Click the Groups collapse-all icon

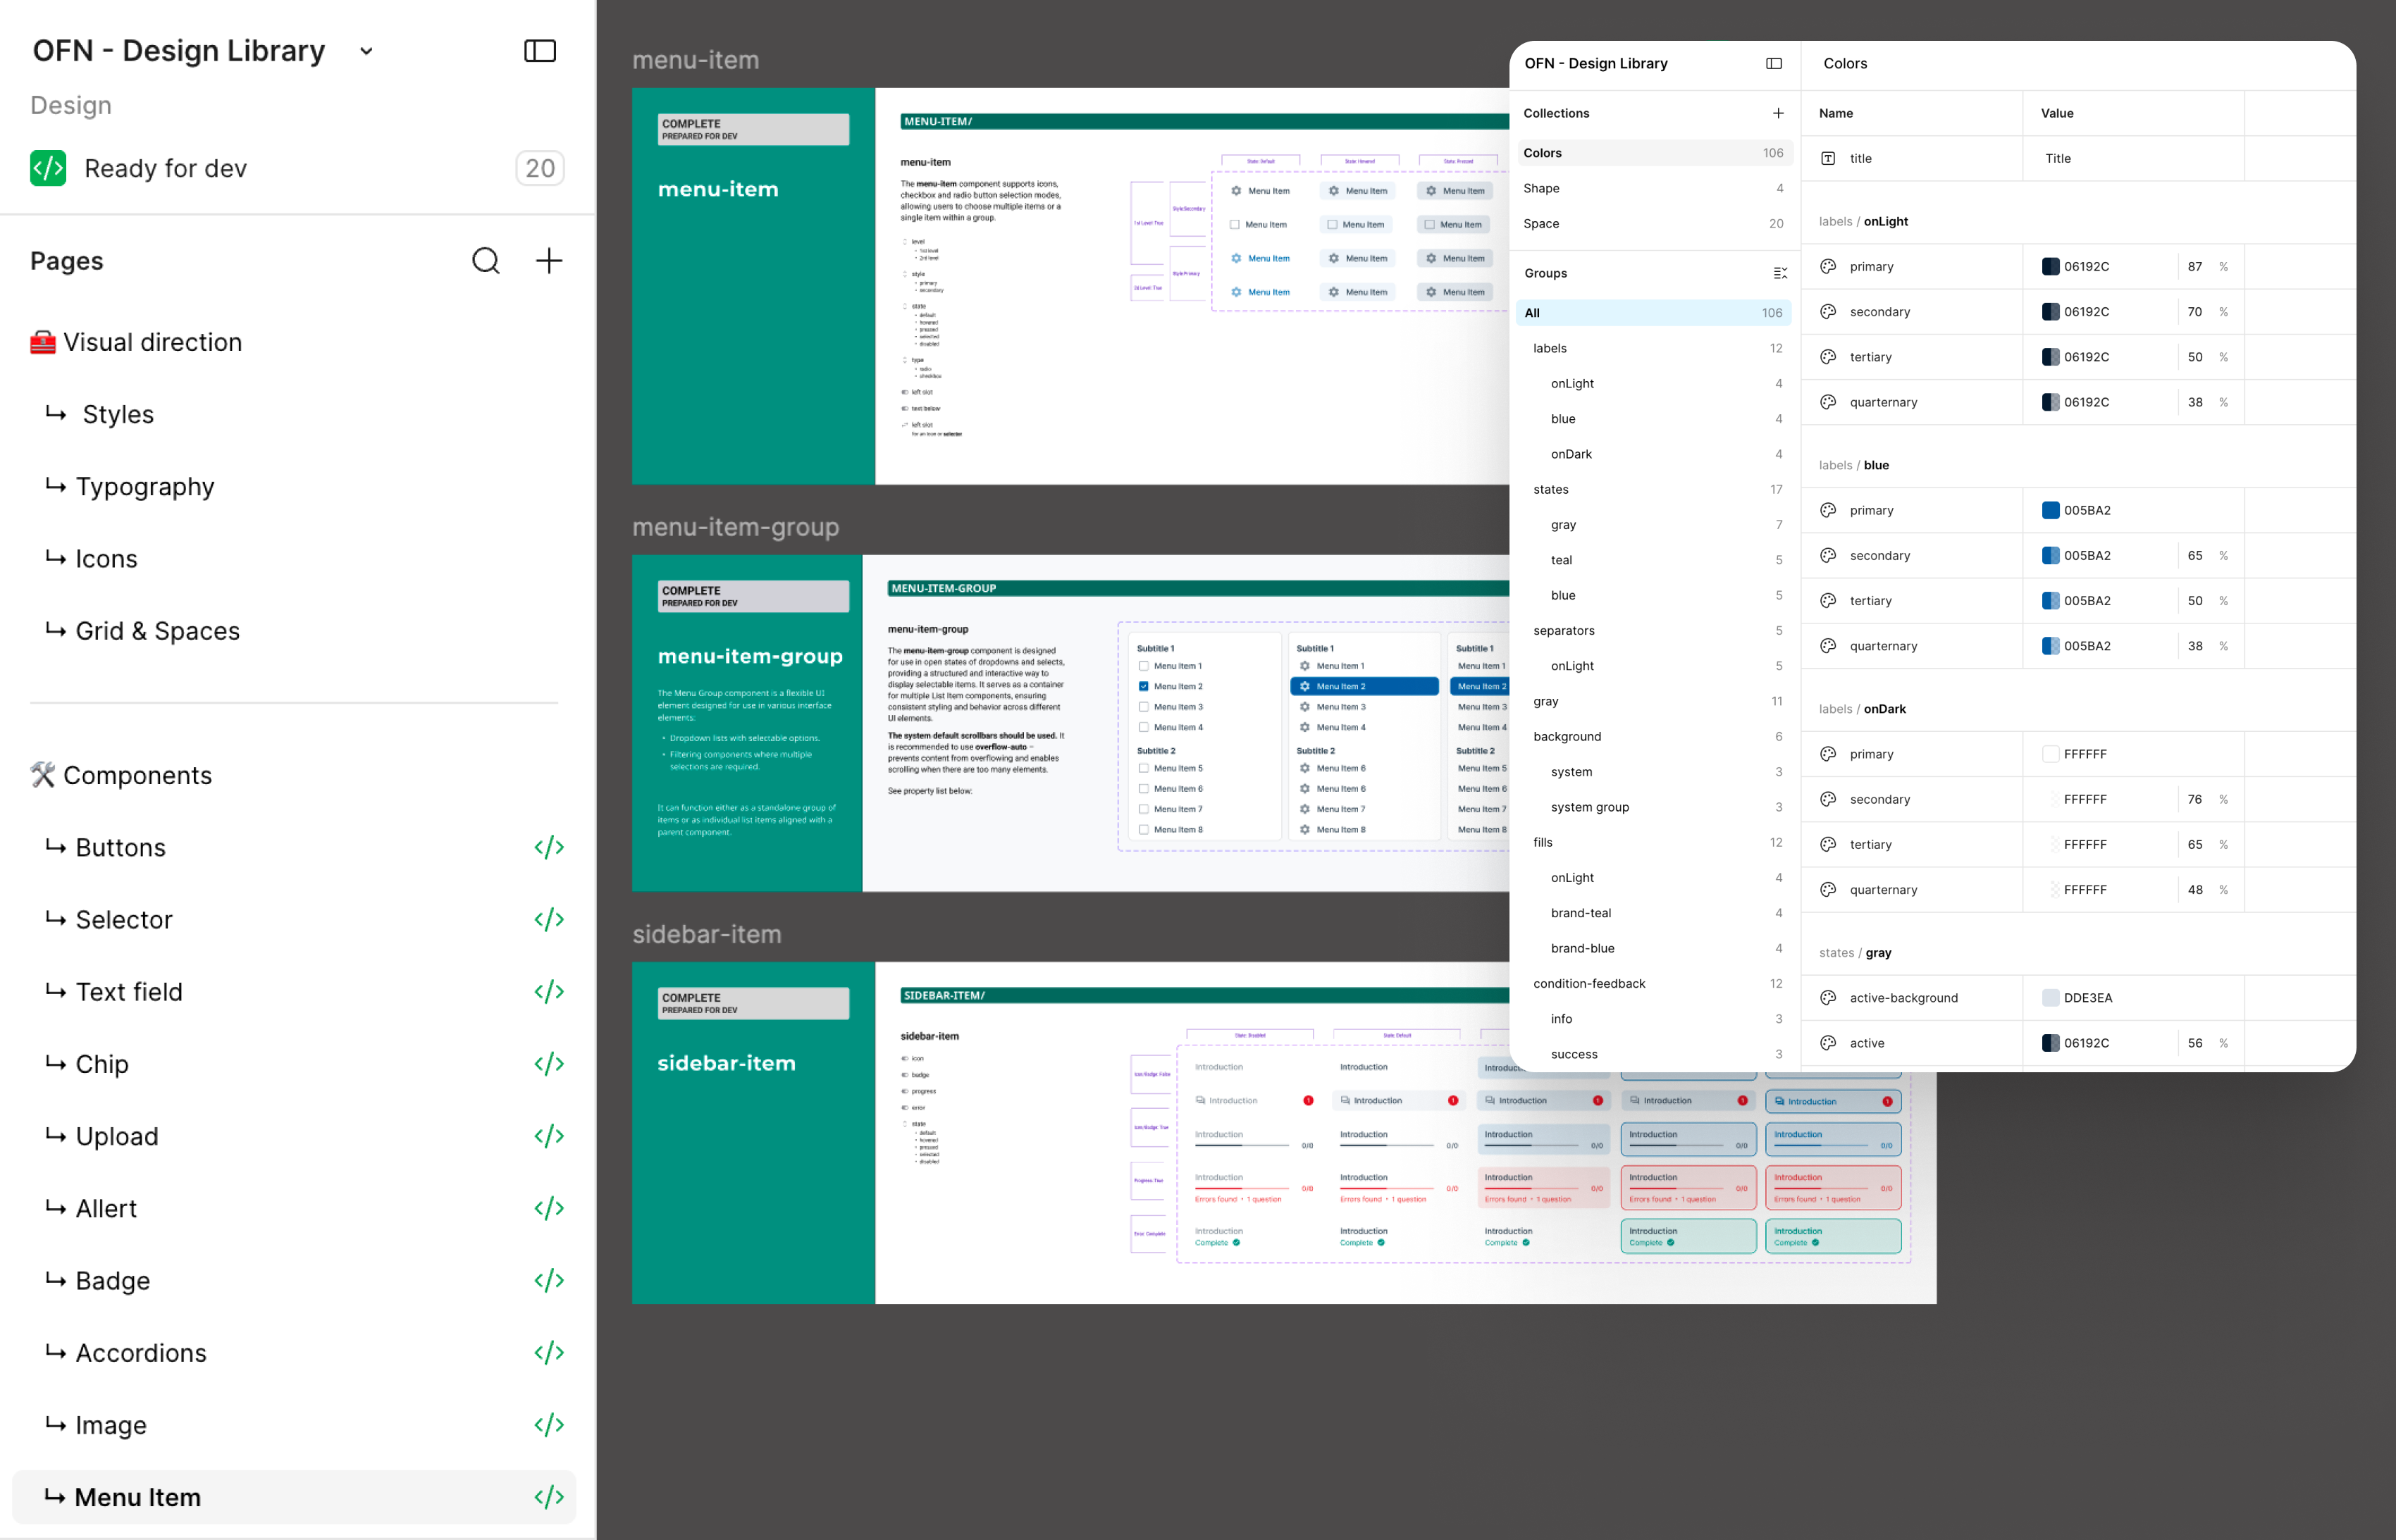coord(1780,273)
